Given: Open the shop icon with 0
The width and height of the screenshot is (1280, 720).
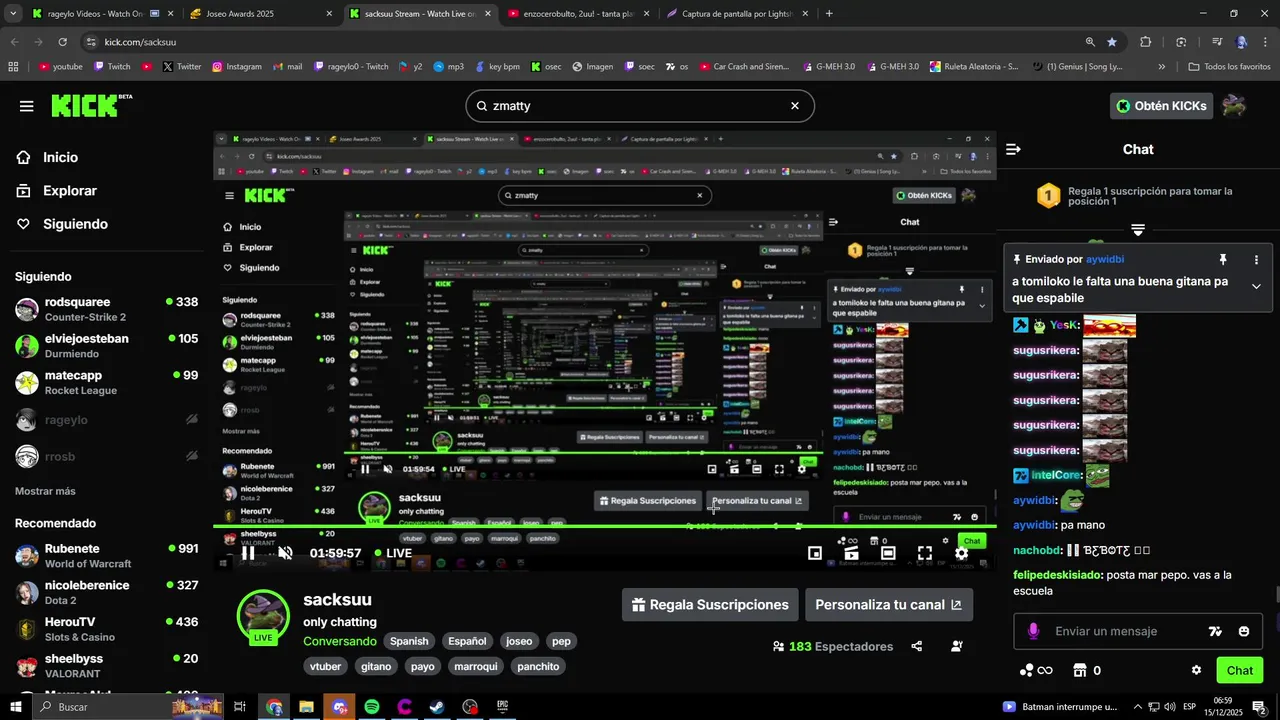Looking at the screenshot, I should [1087, 670].
